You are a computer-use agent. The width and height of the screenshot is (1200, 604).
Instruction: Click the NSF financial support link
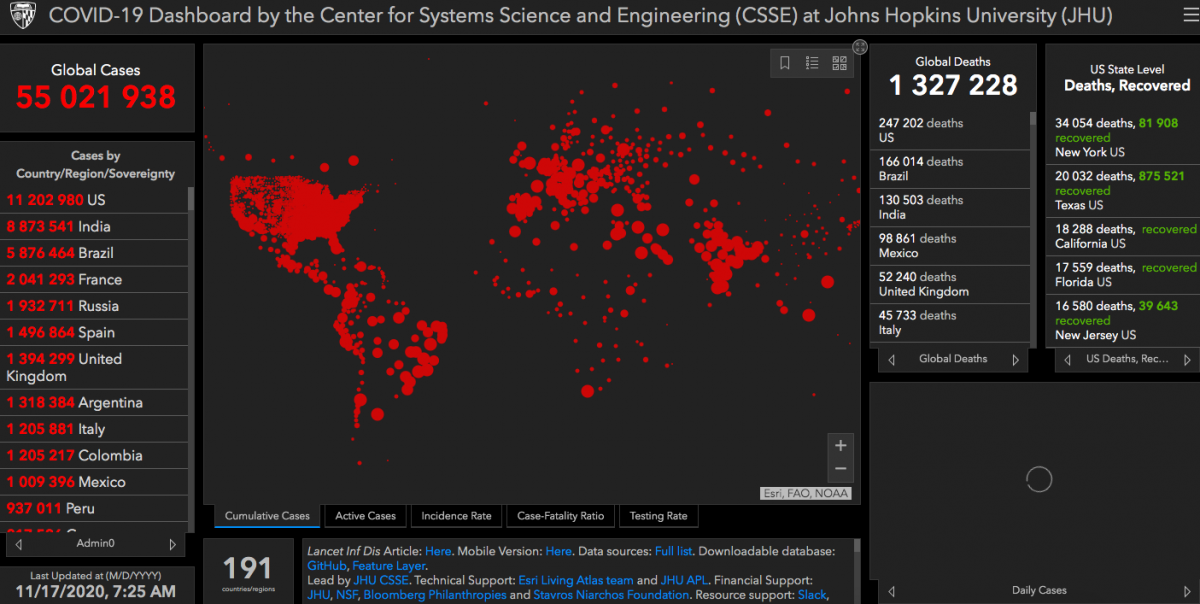[x=348, y=595]
